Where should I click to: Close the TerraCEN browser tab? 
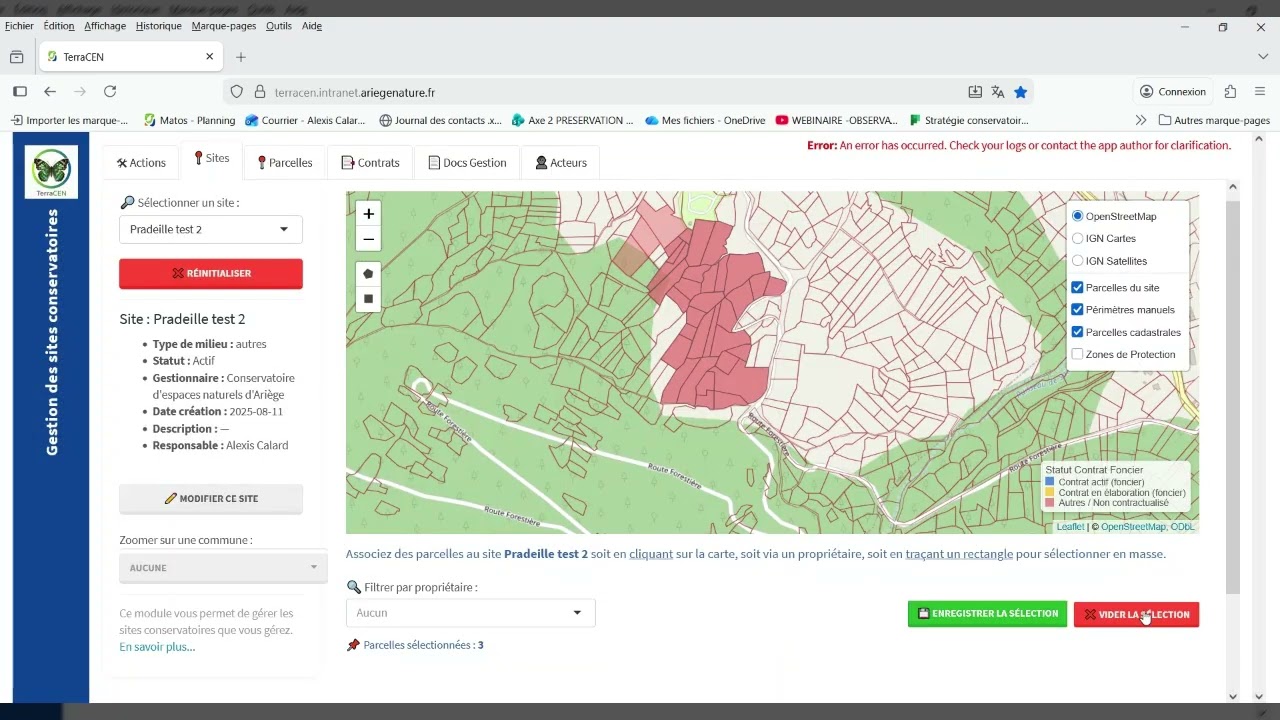(210, 57)
